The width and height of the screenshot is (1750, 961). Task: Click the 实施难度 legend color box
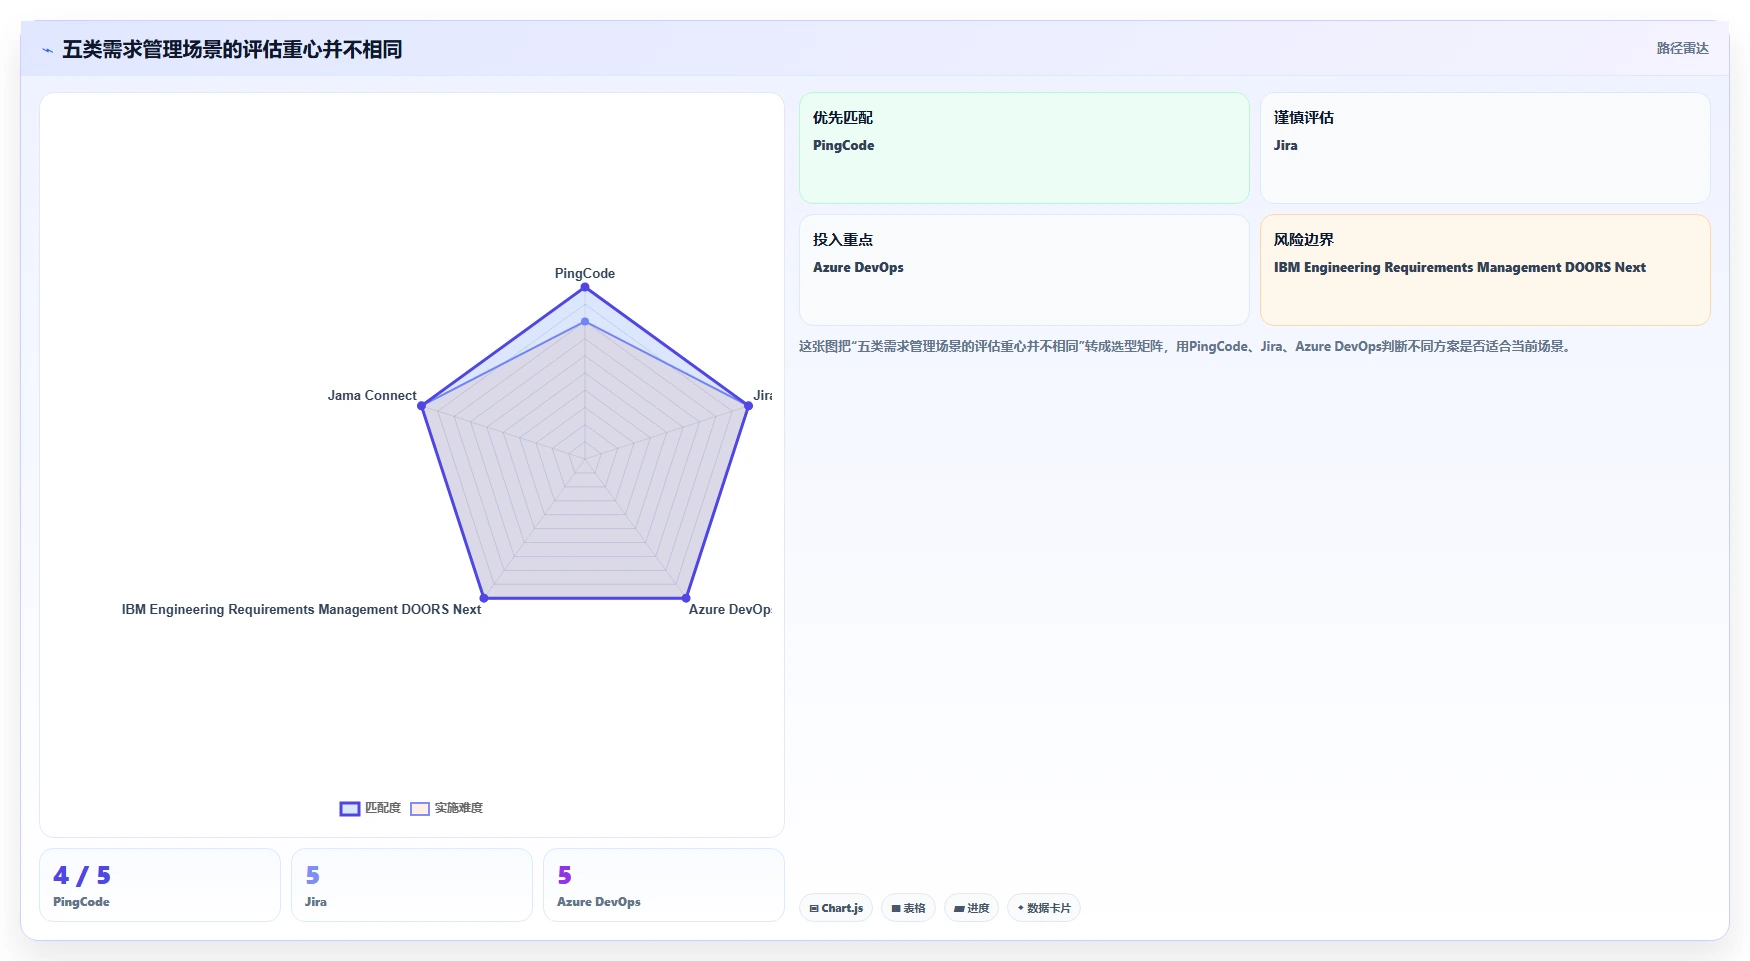(420, 809)
